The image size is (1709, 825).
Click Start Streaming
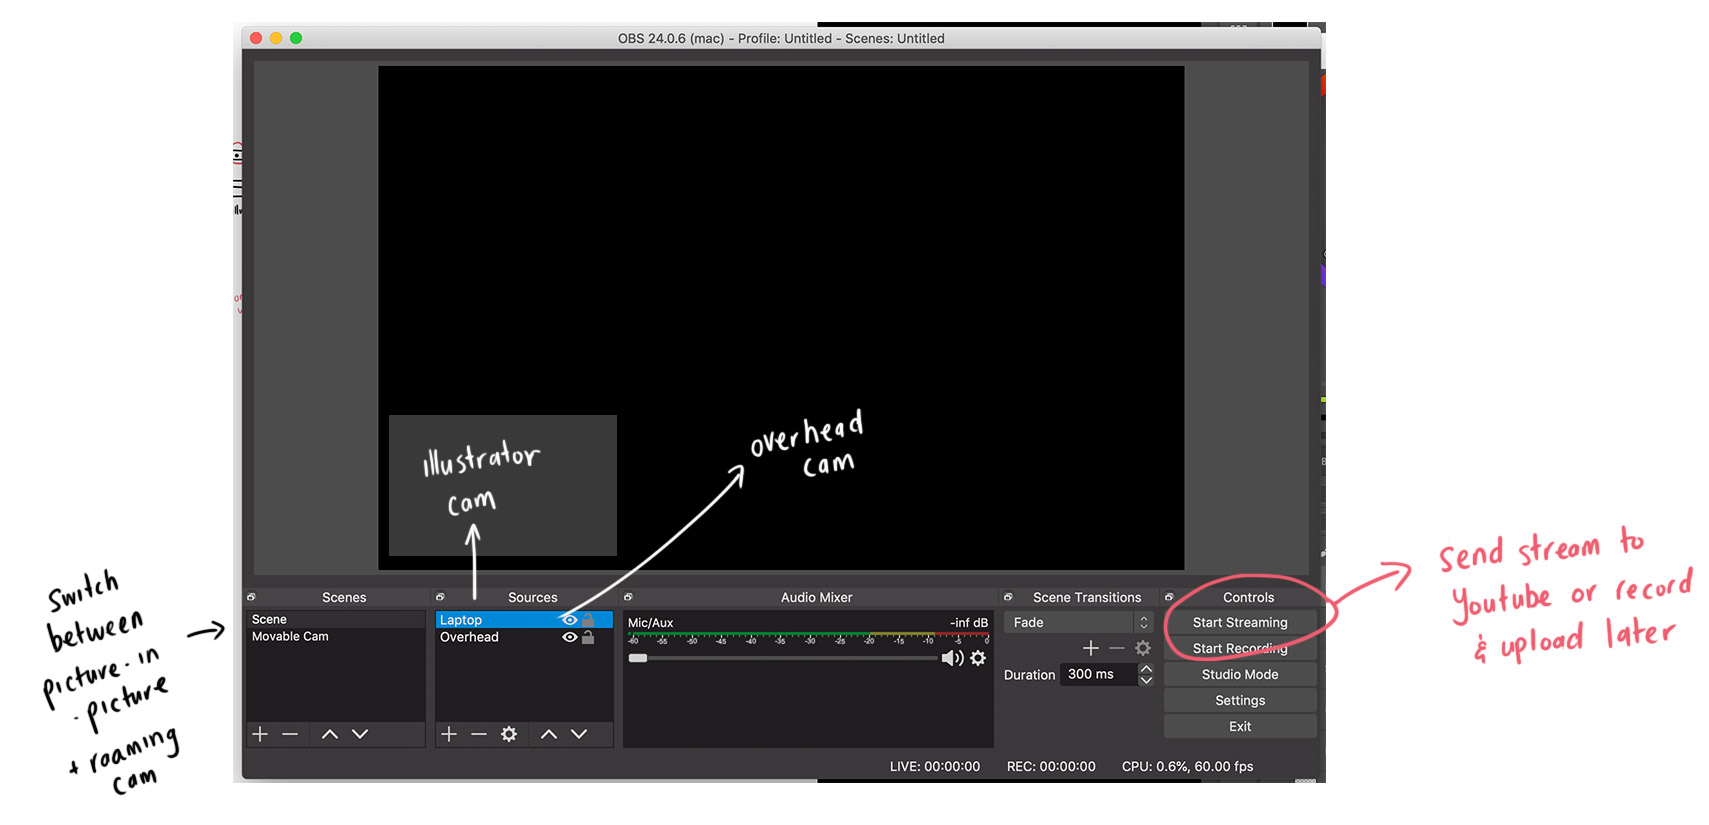coord(1240,622)
